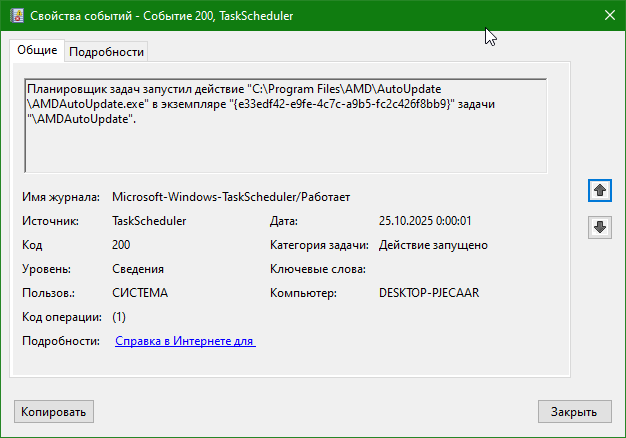Select task category Действие запущено

pos(433,245)
